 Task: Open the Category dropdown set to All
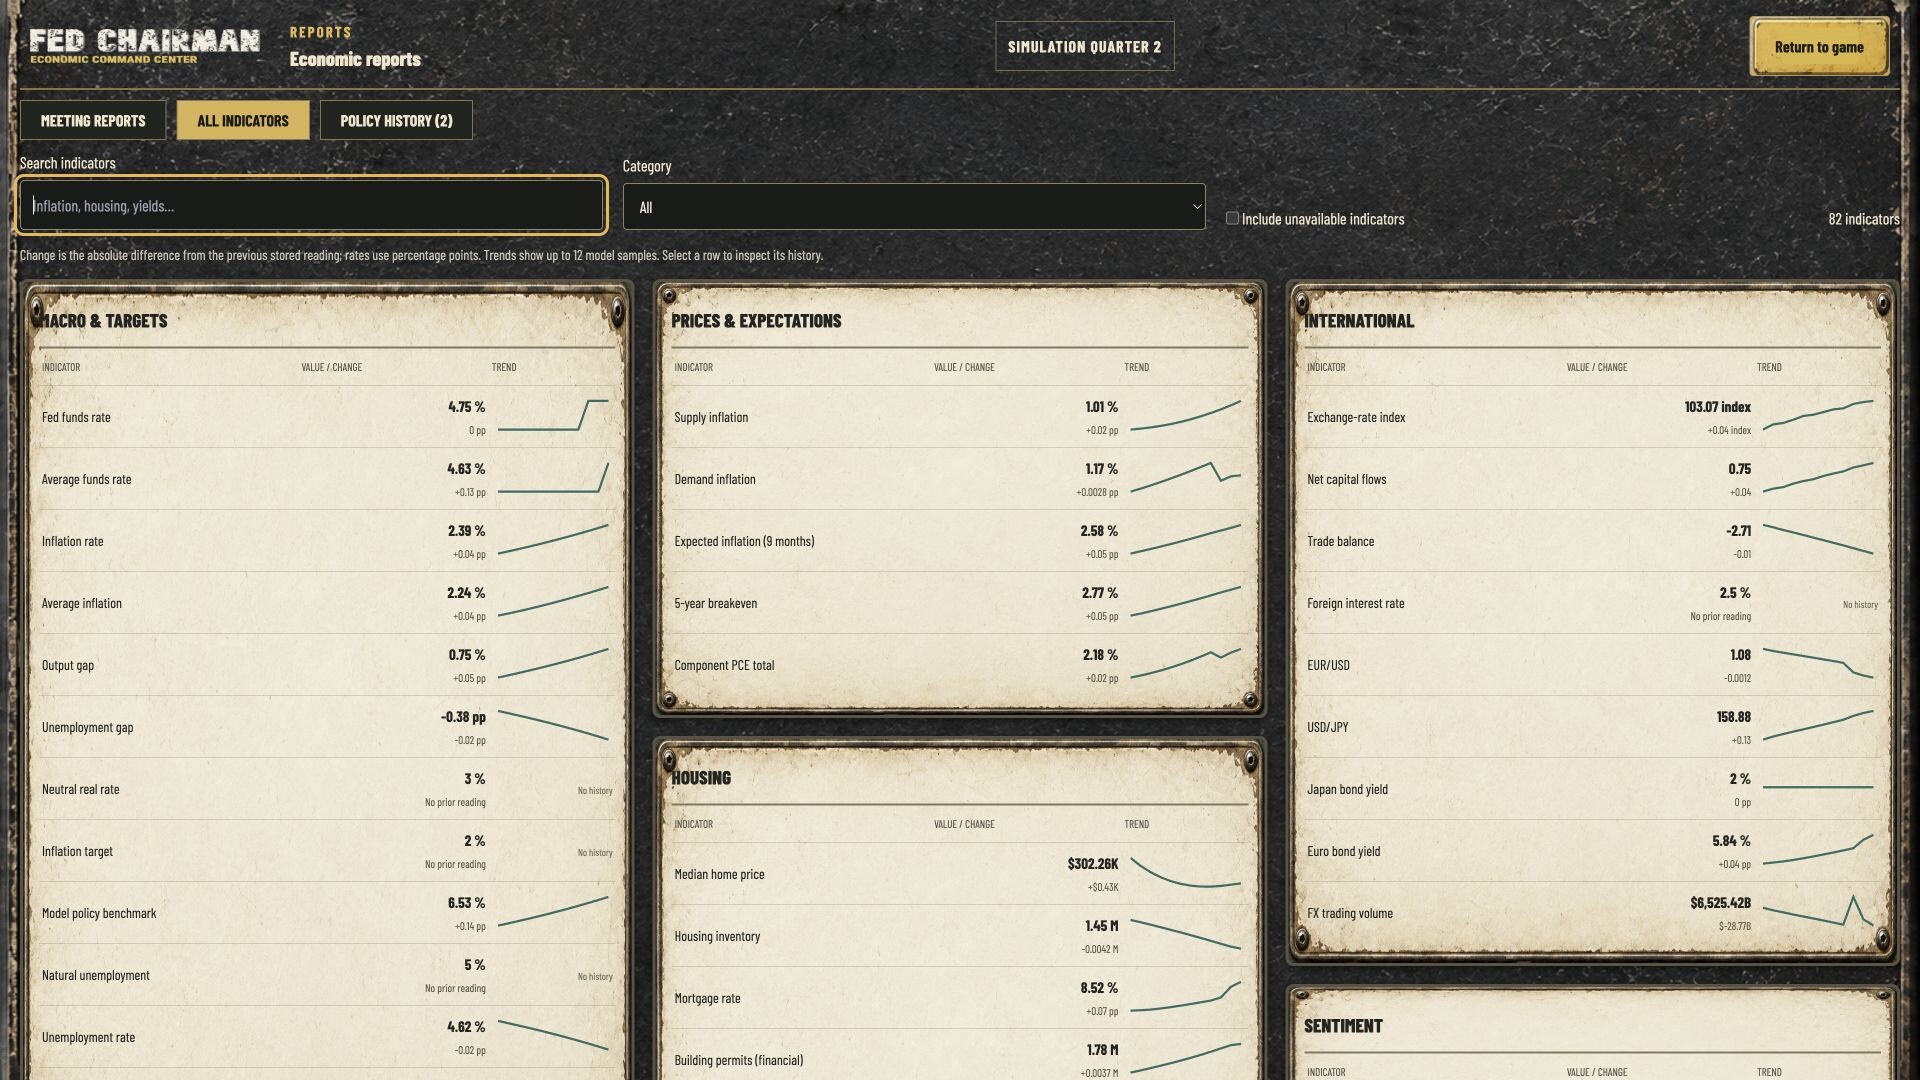(x=914, y=207)
